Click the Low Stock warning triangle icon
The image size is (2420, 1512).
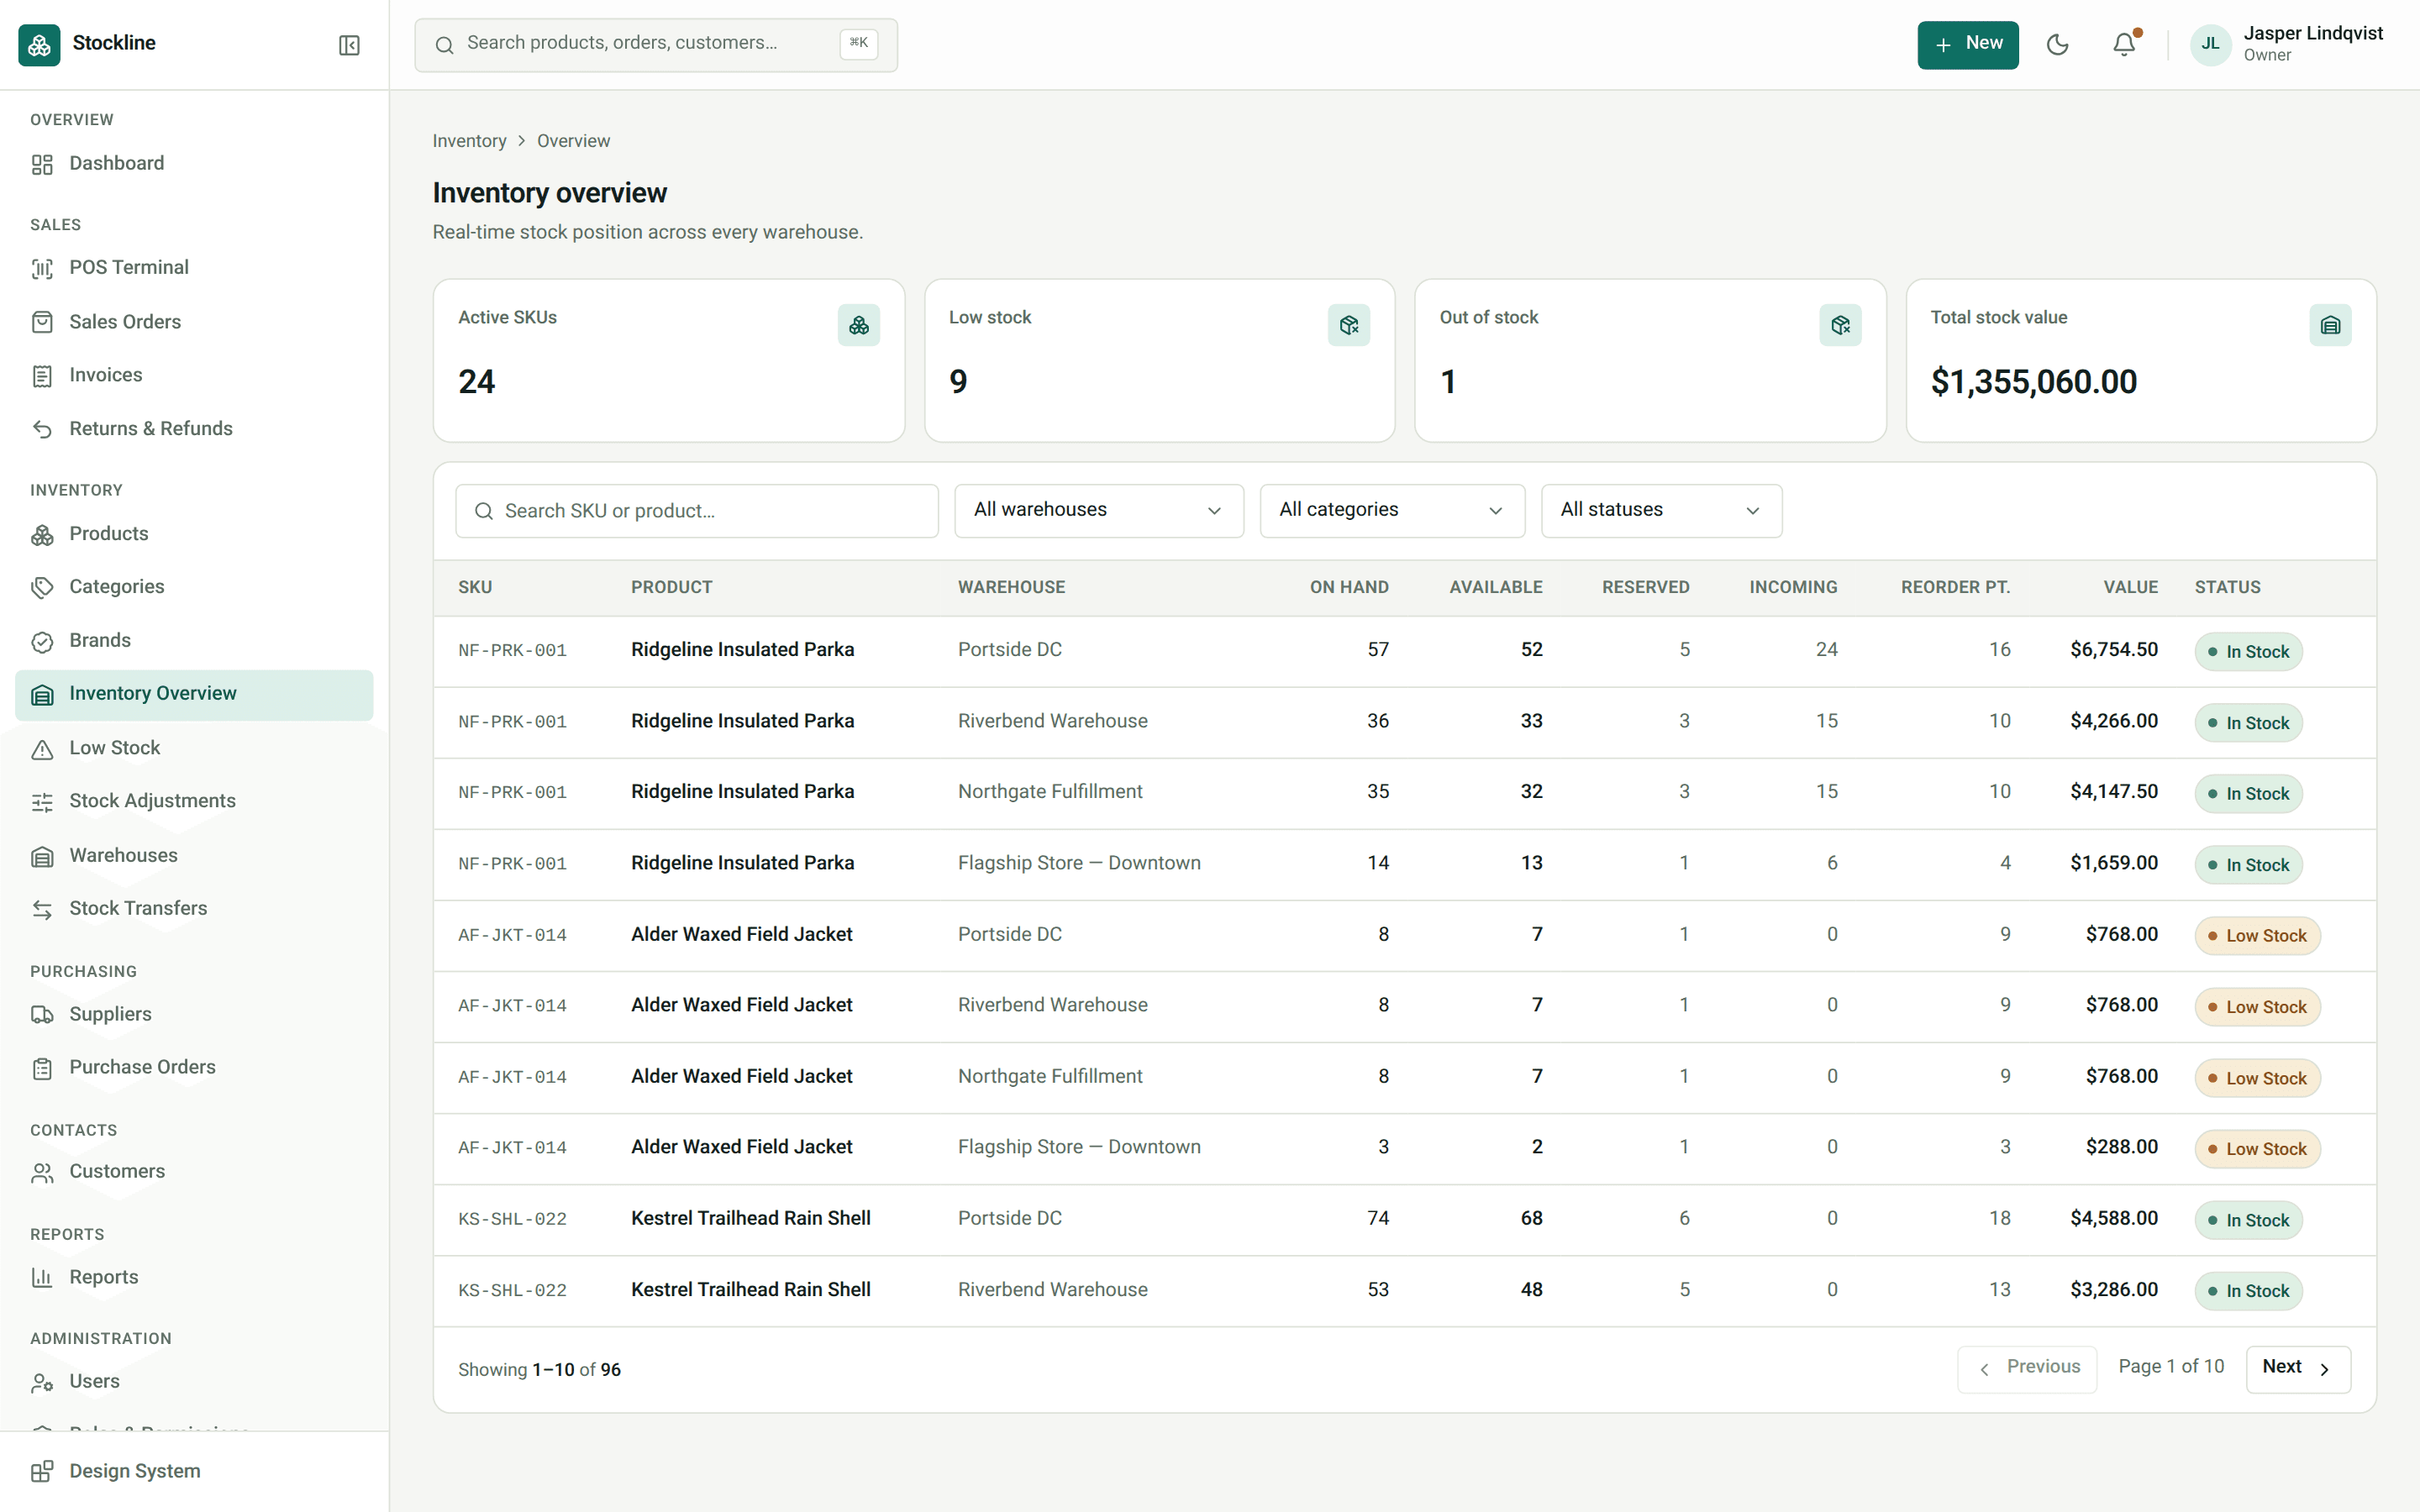[x=42, y=749]
